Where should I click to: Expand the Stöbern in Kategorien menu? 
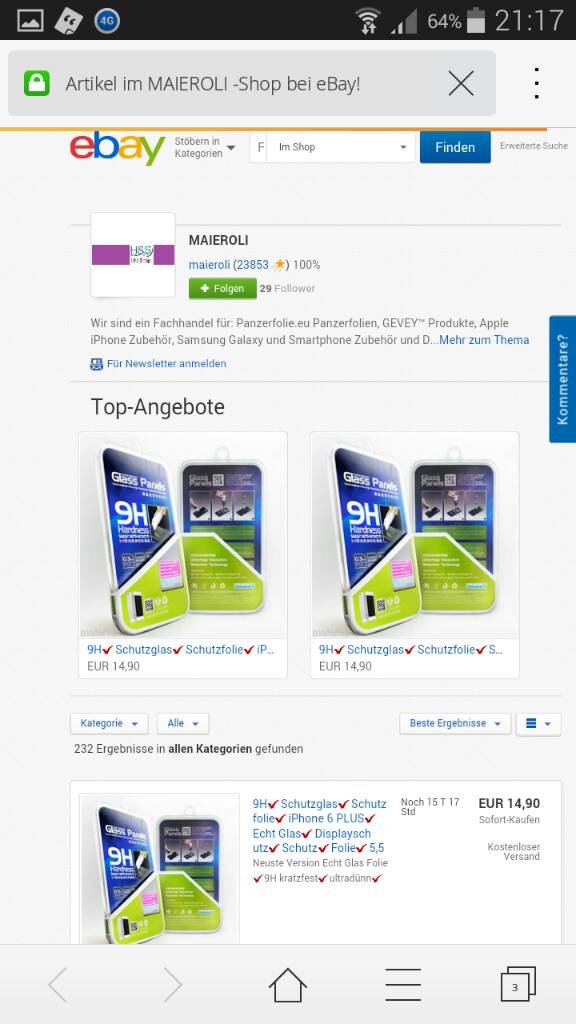coord(204,147)
